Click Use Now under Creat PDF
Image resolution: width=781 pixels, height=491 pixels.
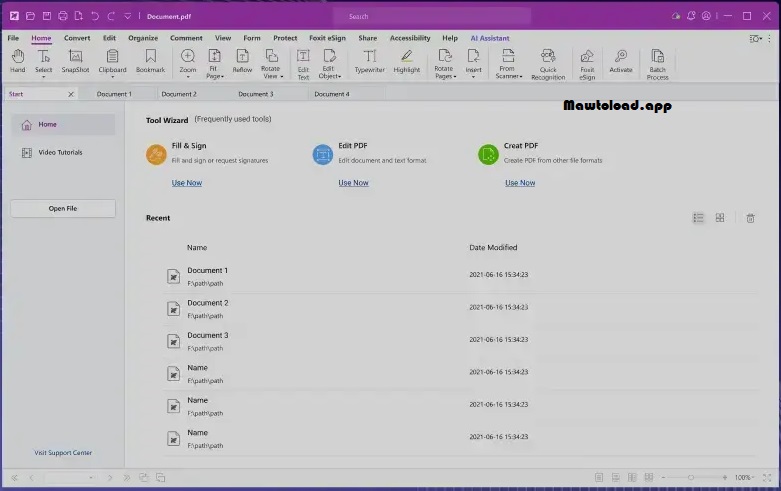(520, 183)
